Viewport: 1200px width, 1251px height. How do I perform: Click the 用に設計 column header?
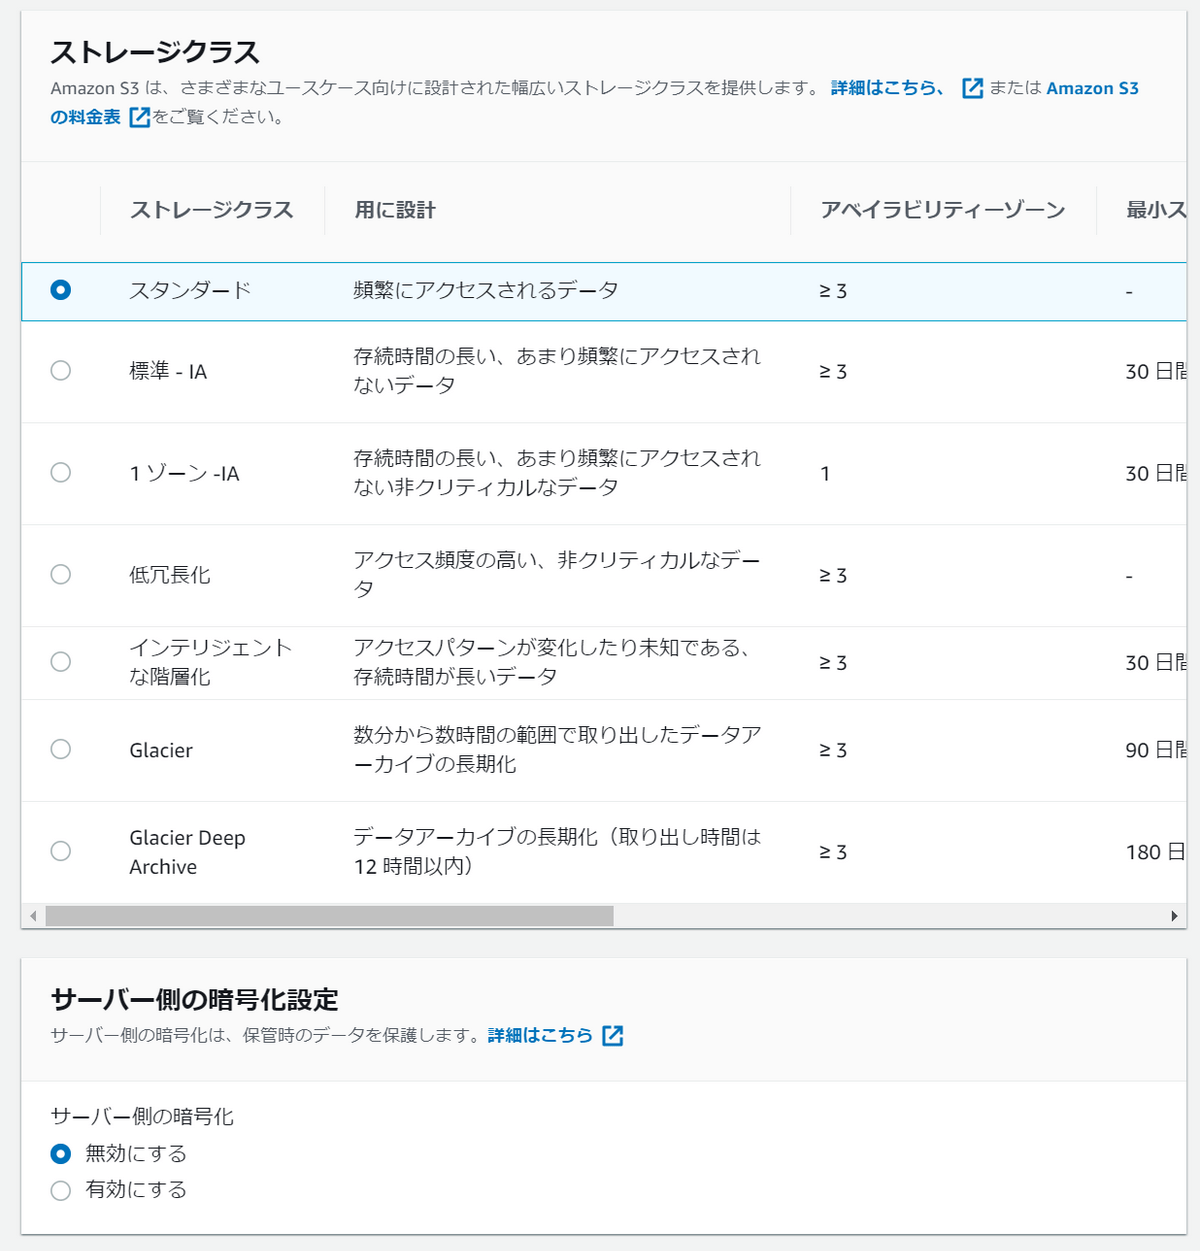395,210
